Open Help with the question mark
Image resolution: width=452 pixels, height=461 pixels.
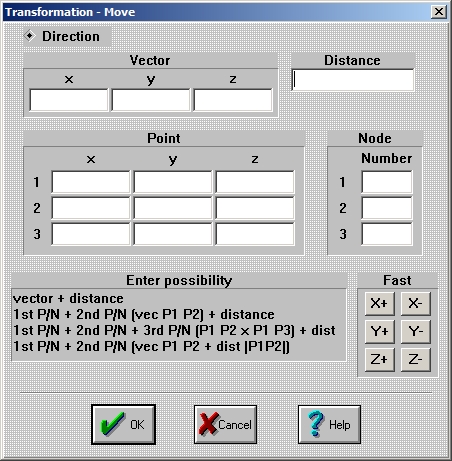pyautogui.click(x=329, y=424)
